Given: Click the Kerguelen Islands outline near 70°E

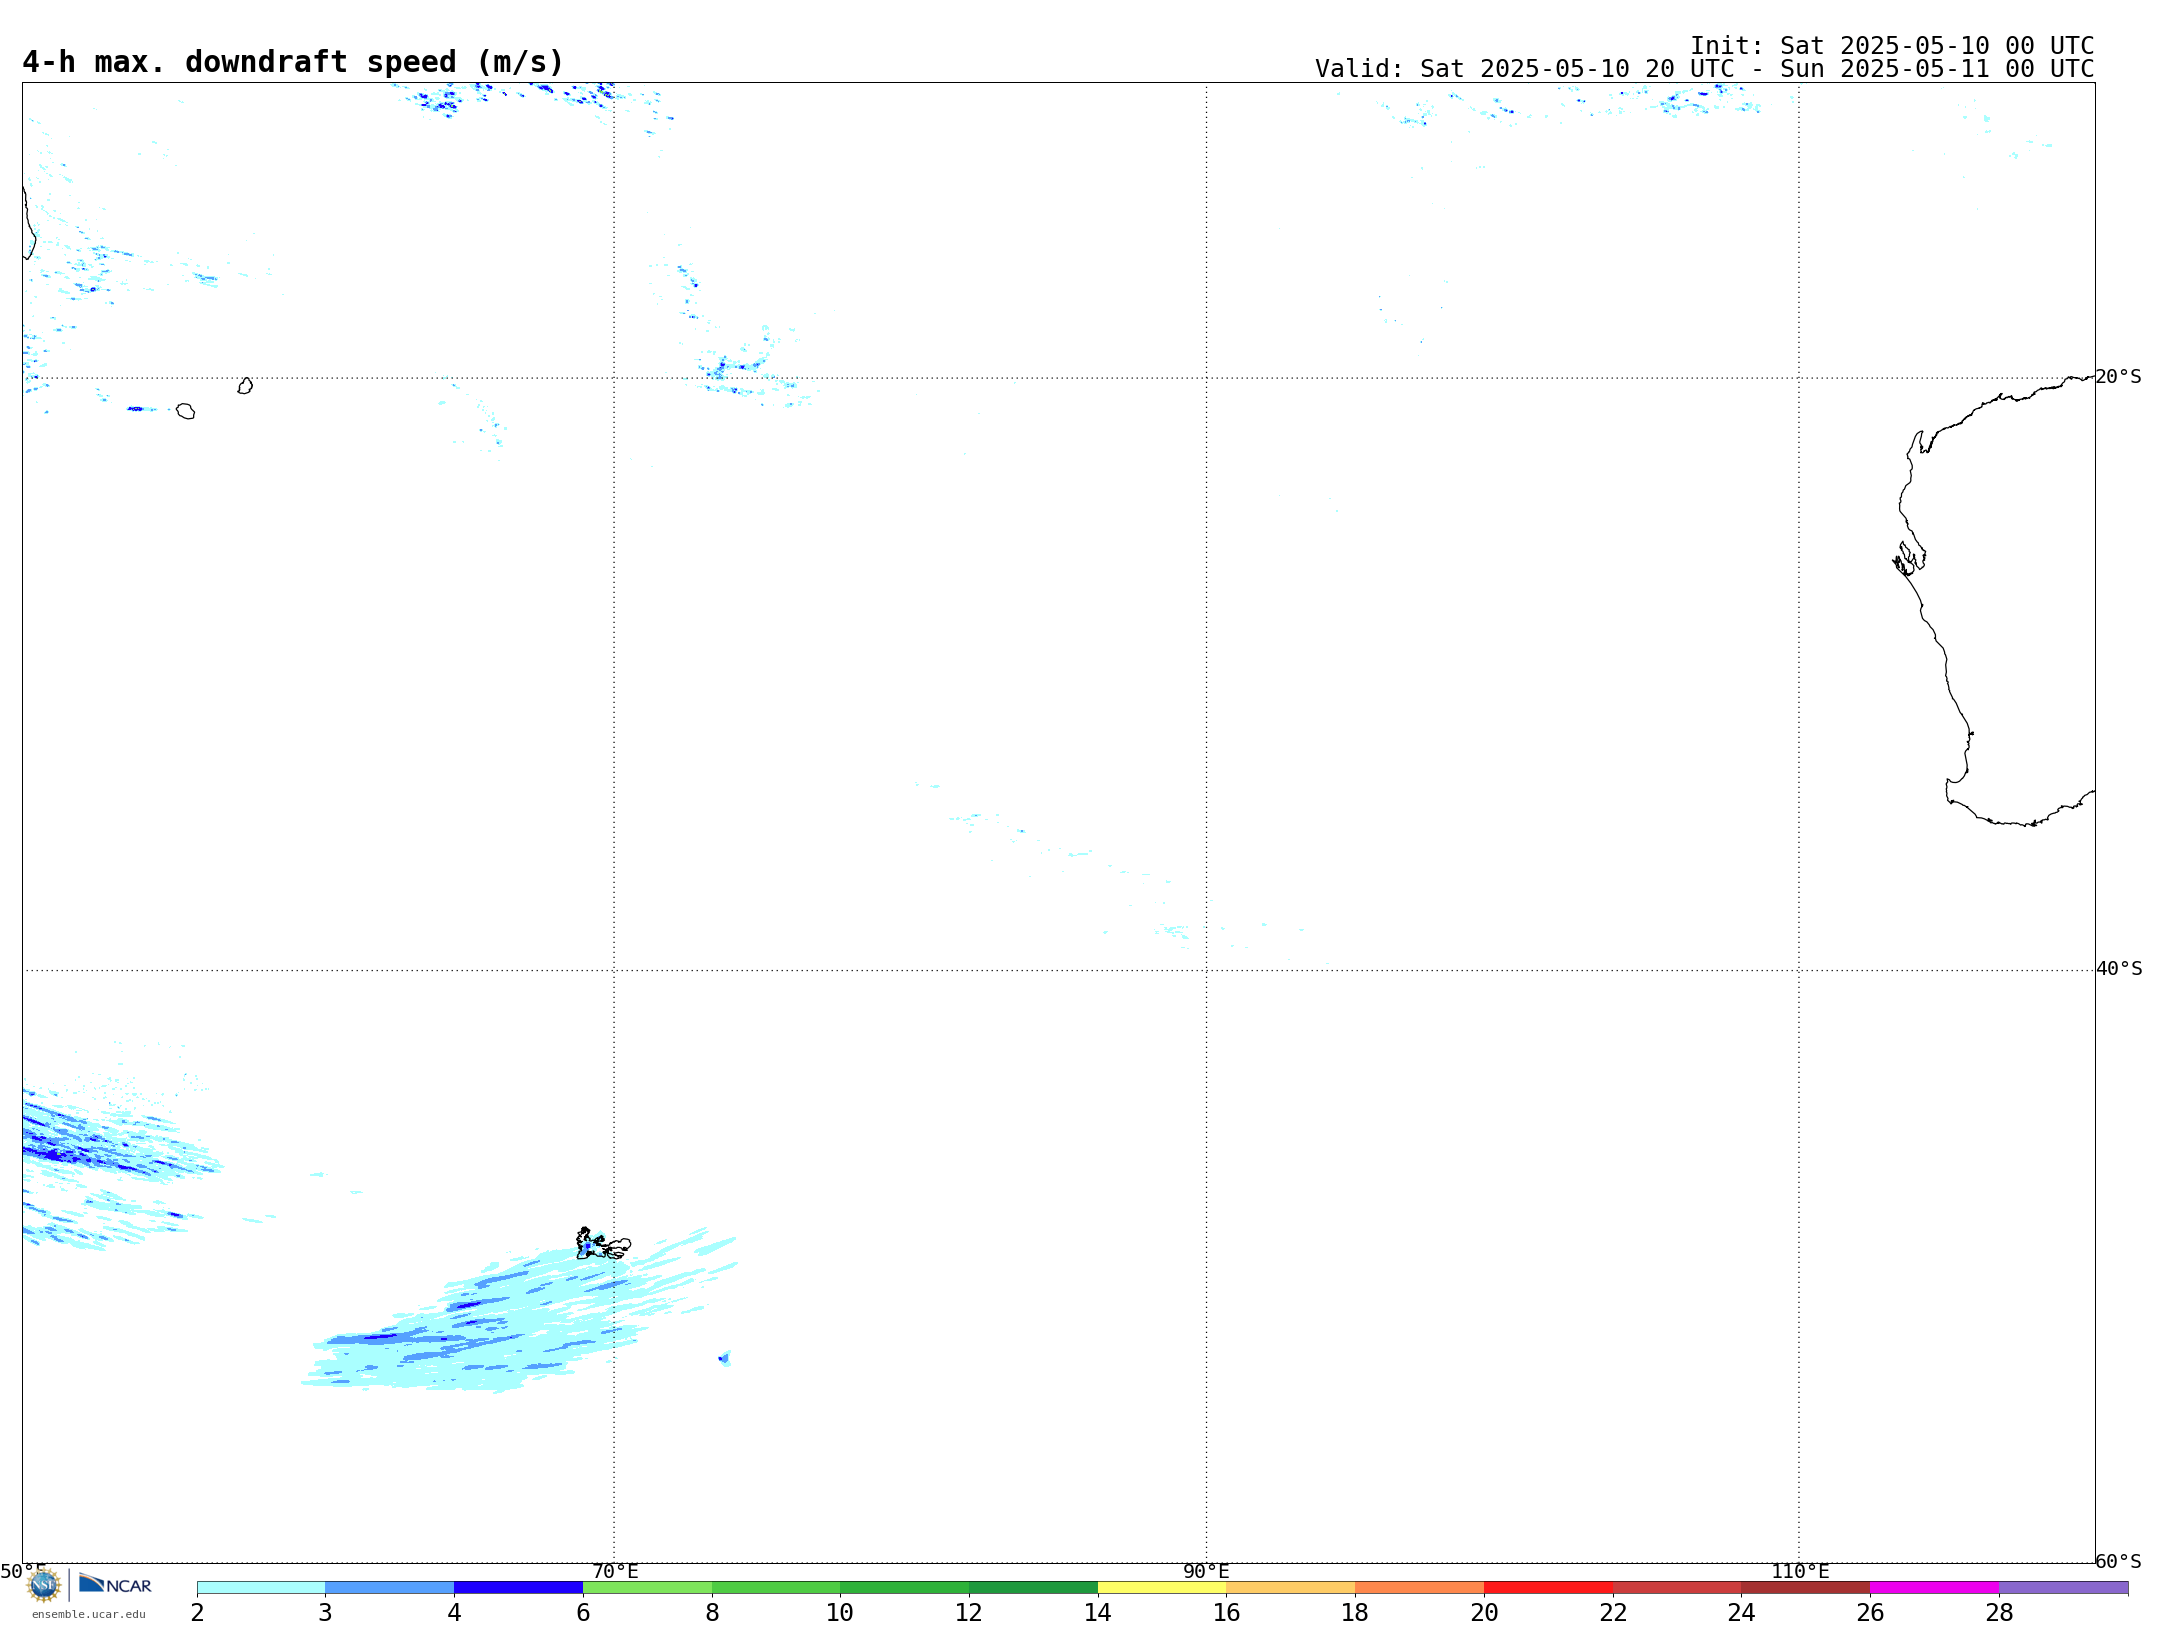Looking at the screenshot, I should (603, 1244).
